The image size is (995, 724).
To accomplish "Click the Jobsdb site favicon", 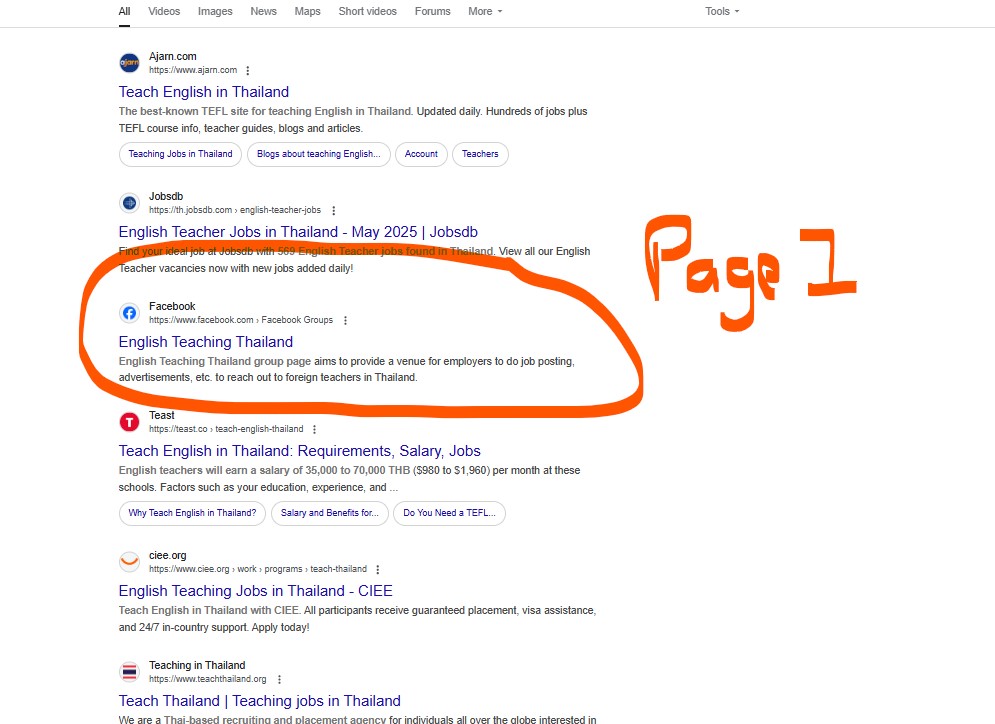I will (x=129, y=203).
